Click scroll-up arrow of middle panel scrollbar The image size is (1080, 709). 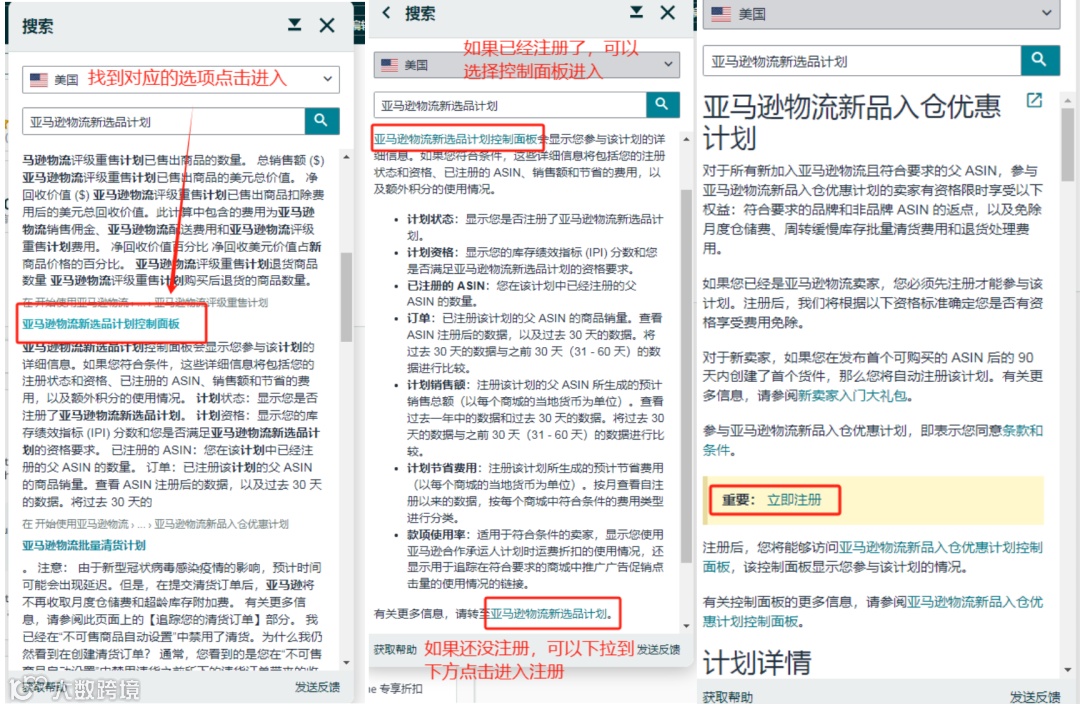tap(686, 139)
